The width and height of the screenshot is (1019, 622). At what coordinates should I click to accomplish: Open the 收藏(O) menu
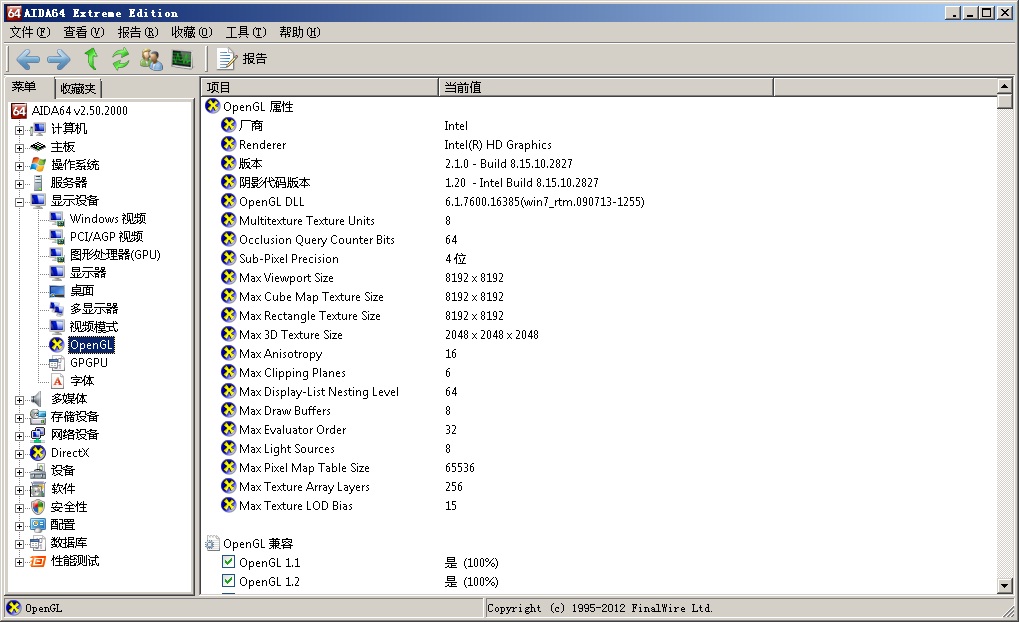(x=192, y=32)
